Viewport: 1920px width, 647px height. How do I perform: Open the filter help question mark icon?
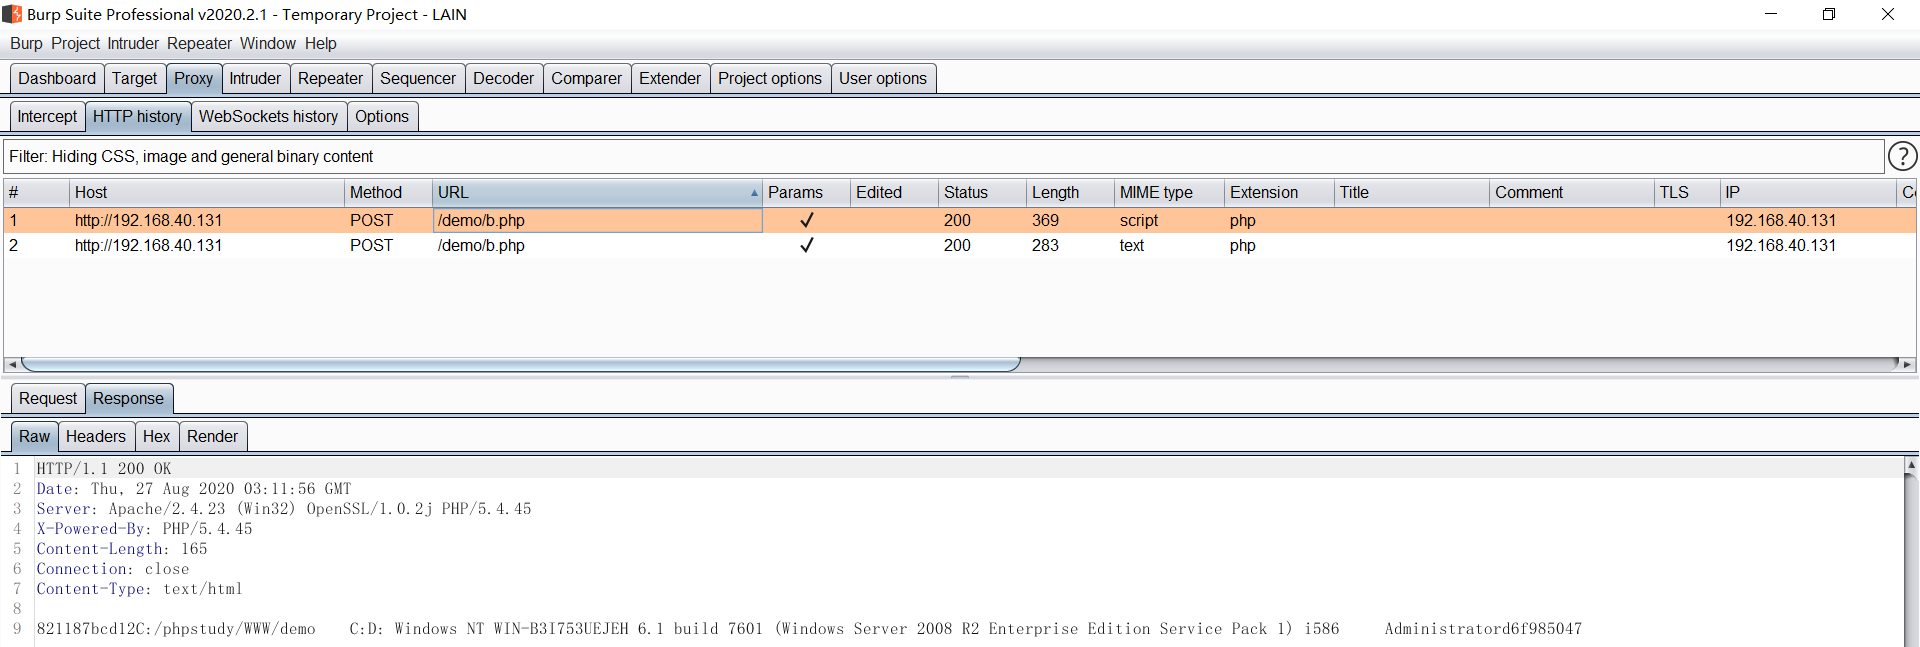tap(1902, 156)
